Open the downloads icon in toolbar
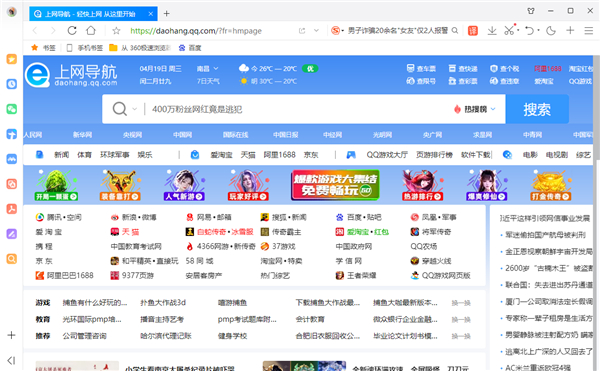Viewport: 600px width, 371px height. [492, 31]
